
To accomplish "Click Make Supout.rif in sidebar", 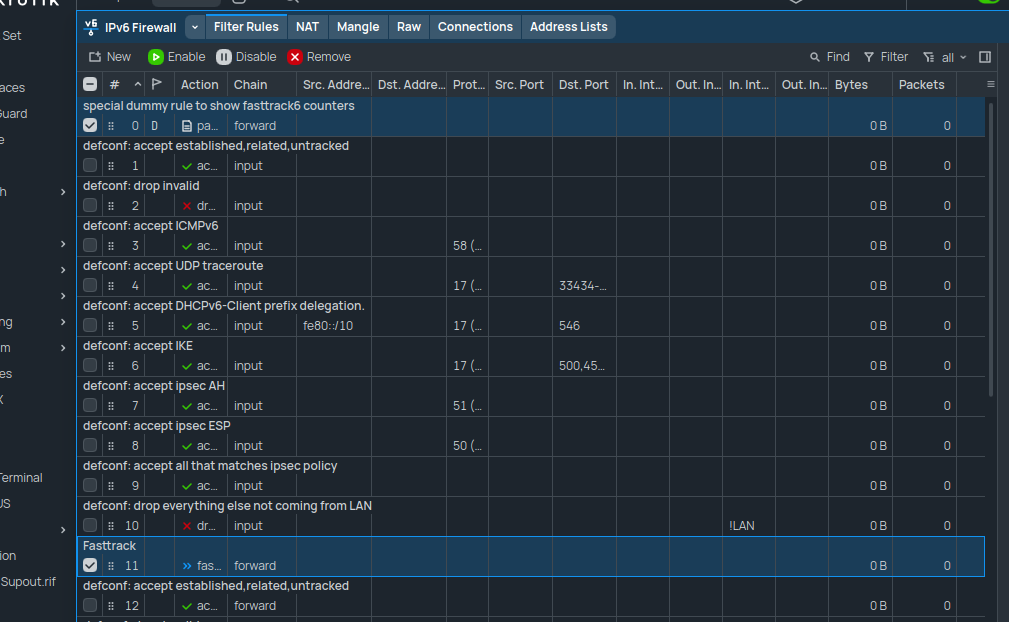I will 29,581.
